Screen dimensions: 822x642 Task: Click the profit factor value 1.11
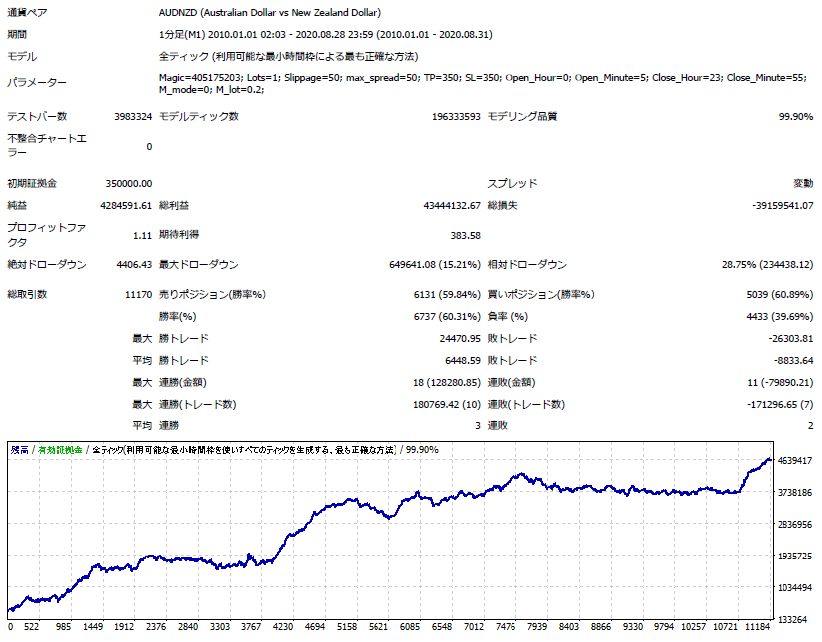pyautogui.click(x=142, y=235)
